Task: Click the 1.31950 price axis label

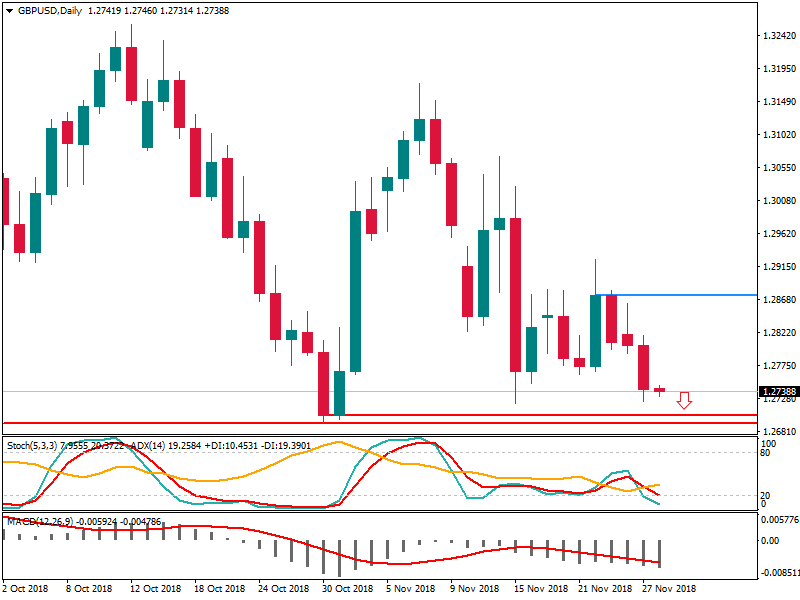Action: click(779, 68)
